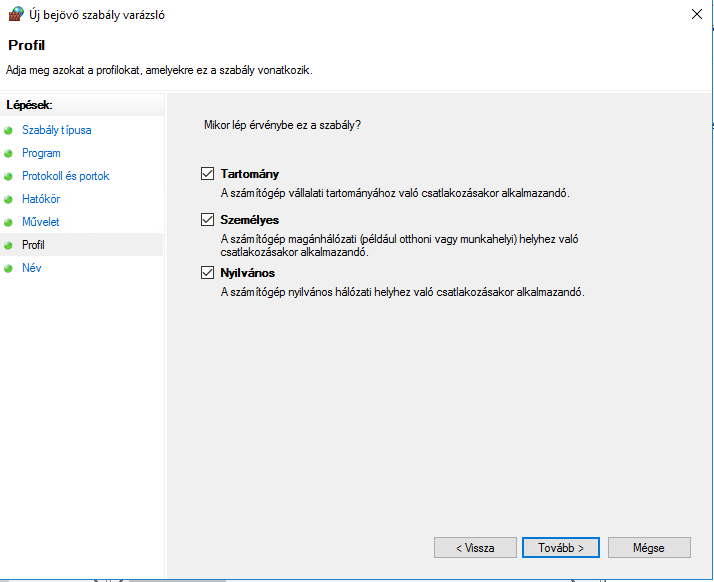Click the firewall wizard title bar icon

point(14,15)
